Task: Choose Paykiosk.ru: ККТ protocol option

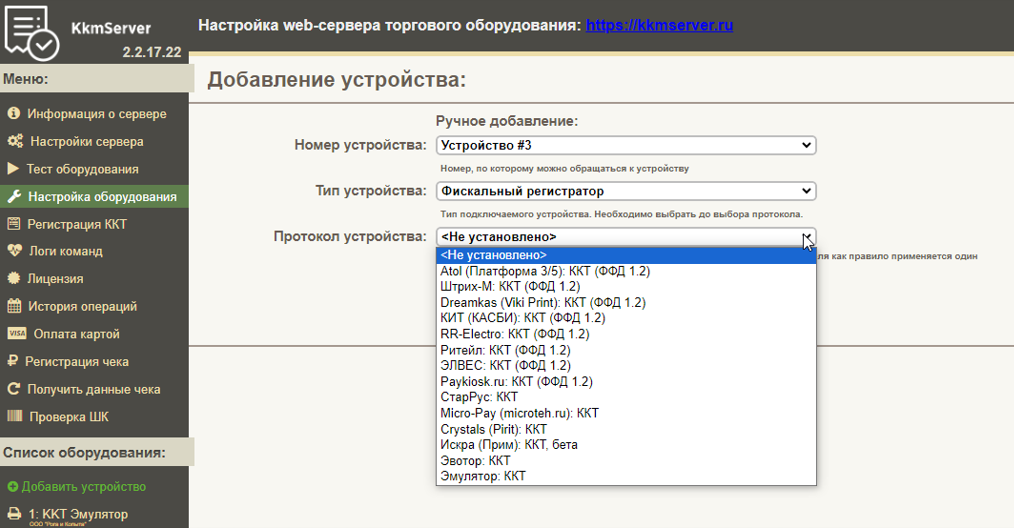Action: pos(626,382)
